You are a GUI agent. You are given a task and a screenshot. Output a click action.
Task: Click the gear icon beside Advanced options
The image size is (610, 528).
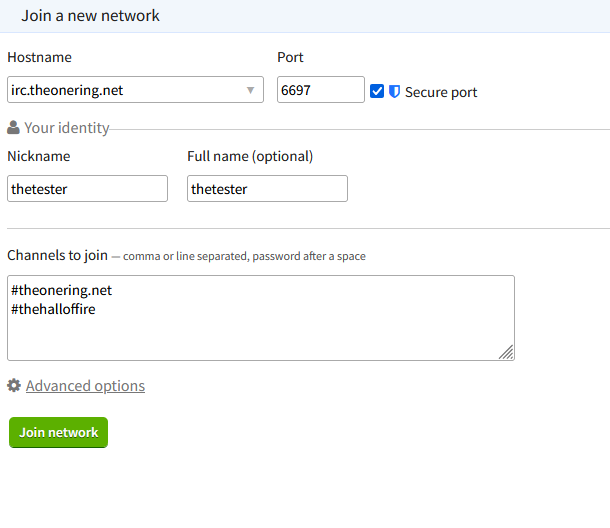tap(14, 385)
